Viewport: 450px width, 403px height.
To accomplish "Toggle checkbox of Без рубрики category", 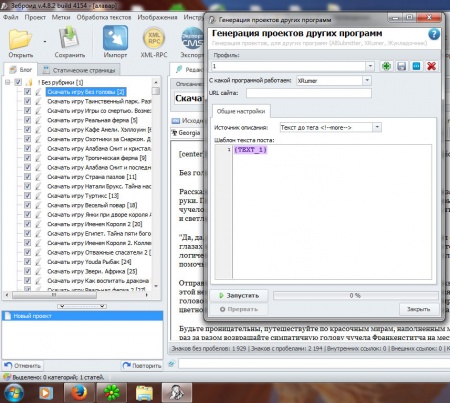I will [18, 82].
